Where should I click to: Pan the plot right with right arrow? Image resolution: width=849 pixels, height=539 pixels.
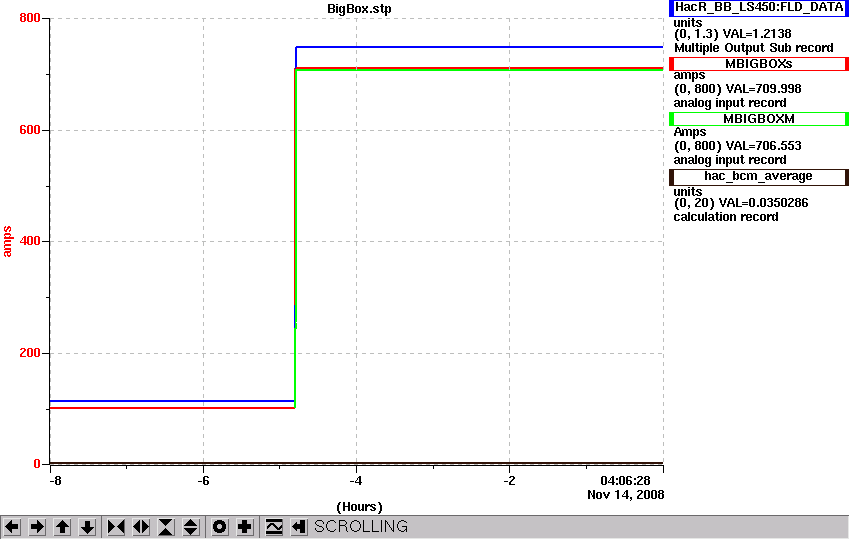tap(37, 527)
